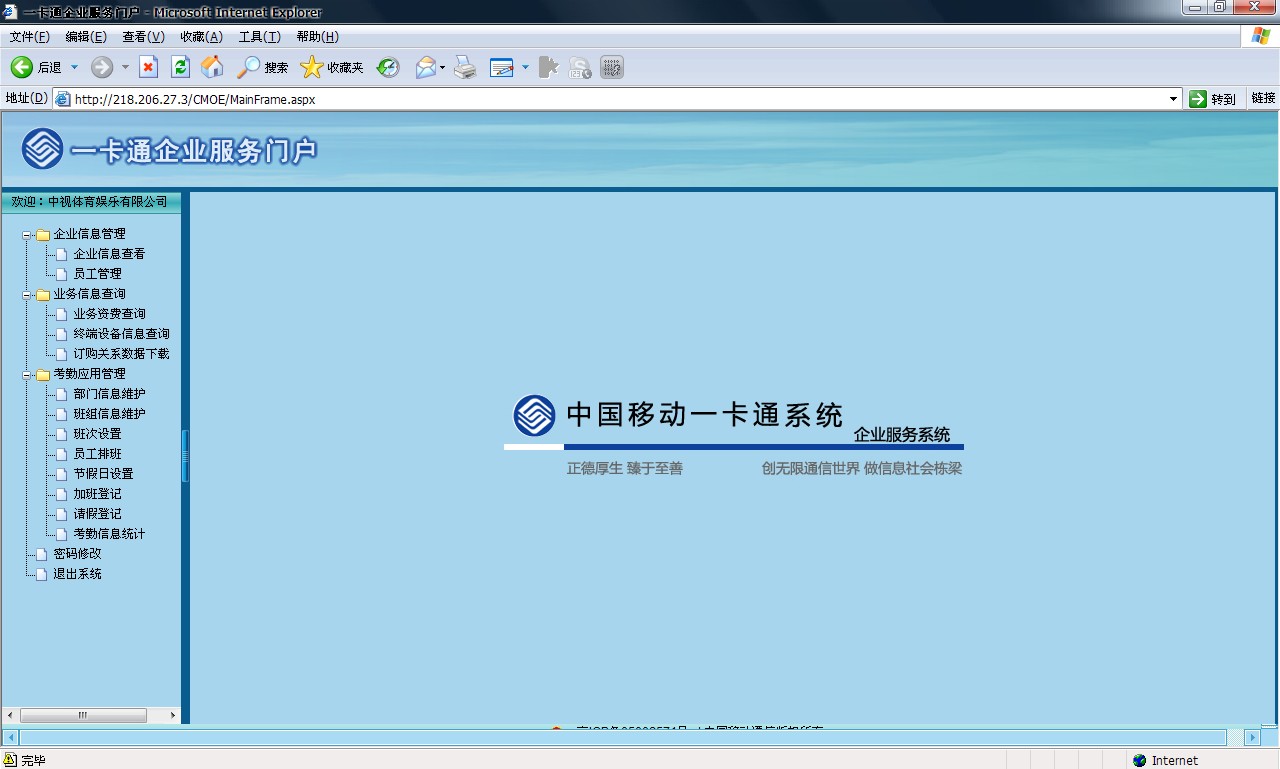Image resolution: width=1280 pixels, height=769 pixels.
Task: Click the Print printer icon
Action: 464,67
